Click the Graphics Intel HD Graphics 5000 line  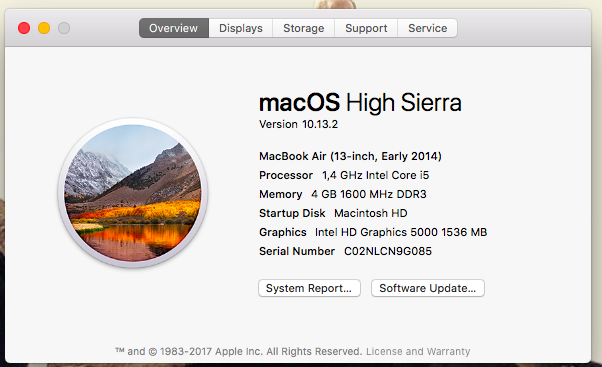(x=373, y=232)
